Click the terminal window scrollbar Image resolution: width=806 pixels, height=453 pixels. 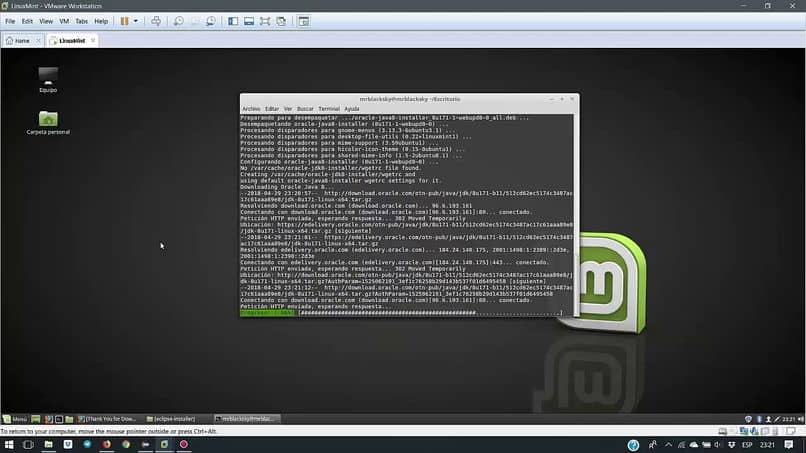(x=576, y=215)
